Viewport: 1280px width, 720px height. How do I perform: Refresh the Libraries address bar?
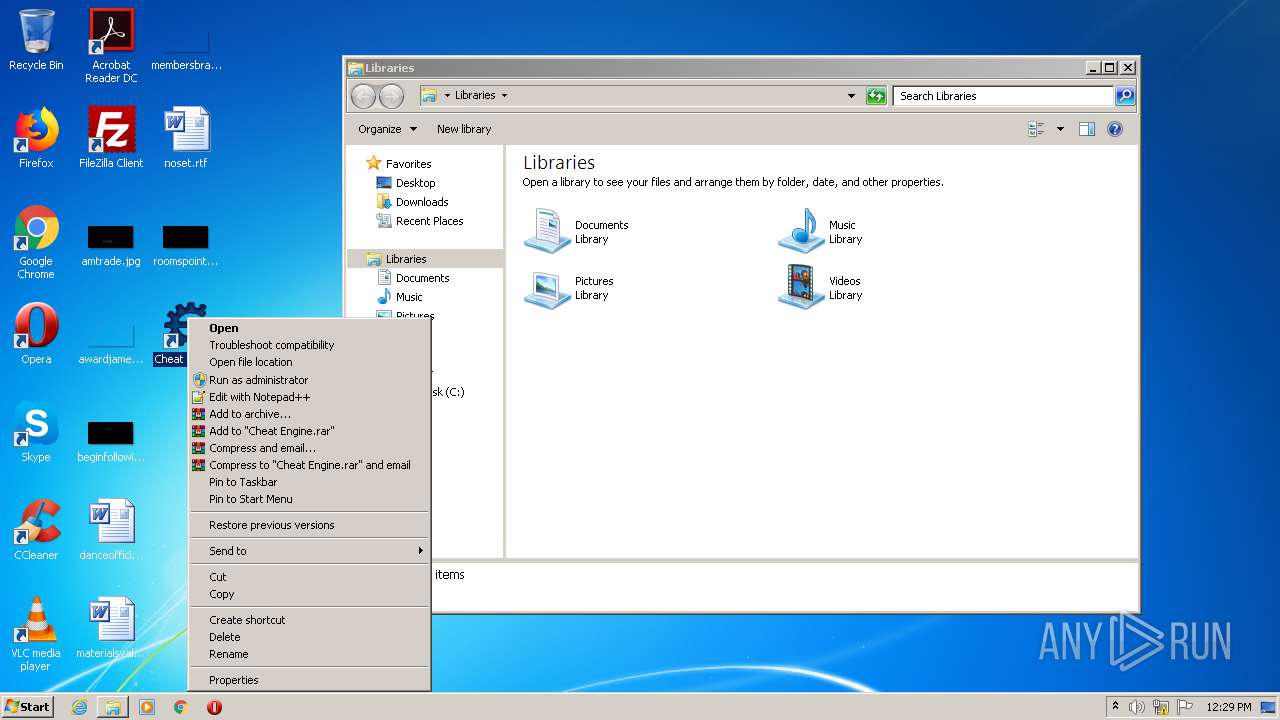coord(876,96)
